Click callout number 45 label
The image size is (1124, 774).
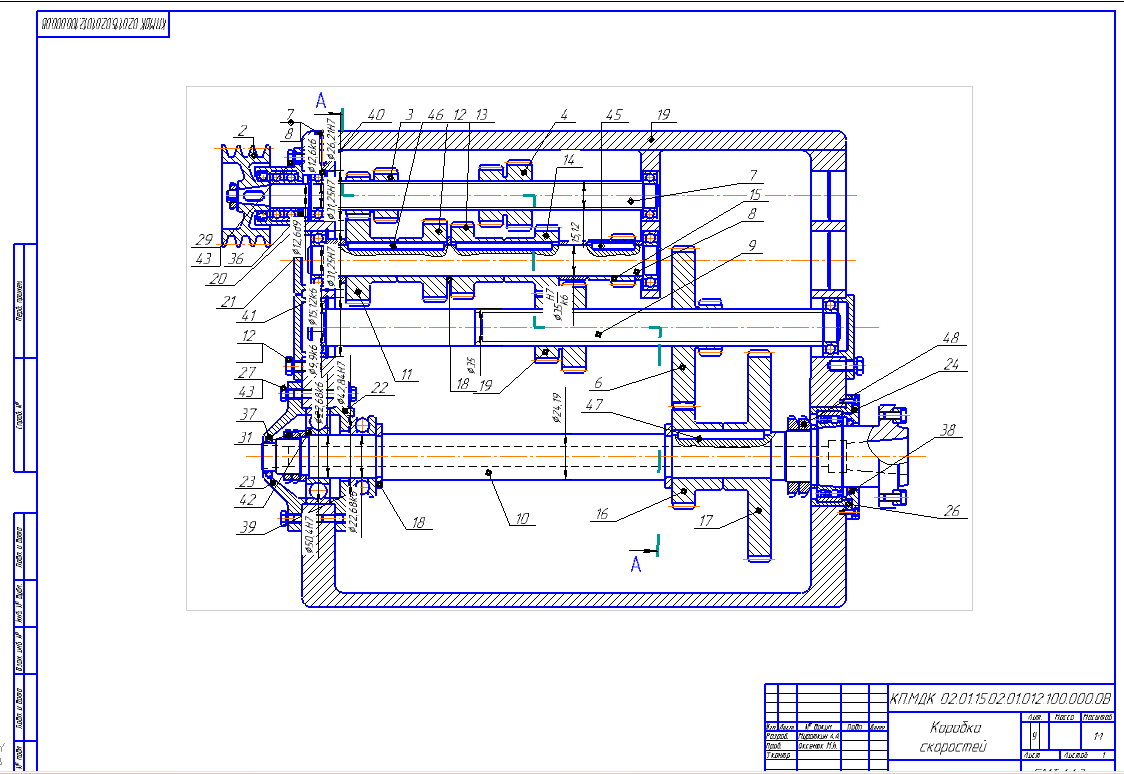tap(613, 115)
